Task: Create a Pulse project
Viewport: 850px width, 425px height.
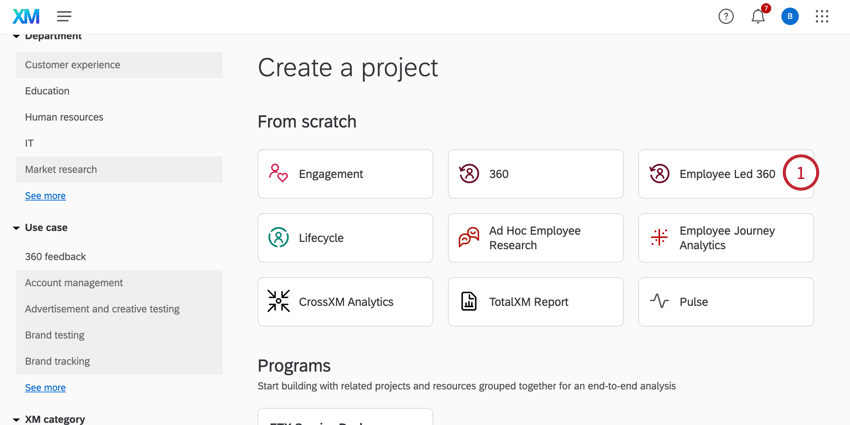Action: 725,301
